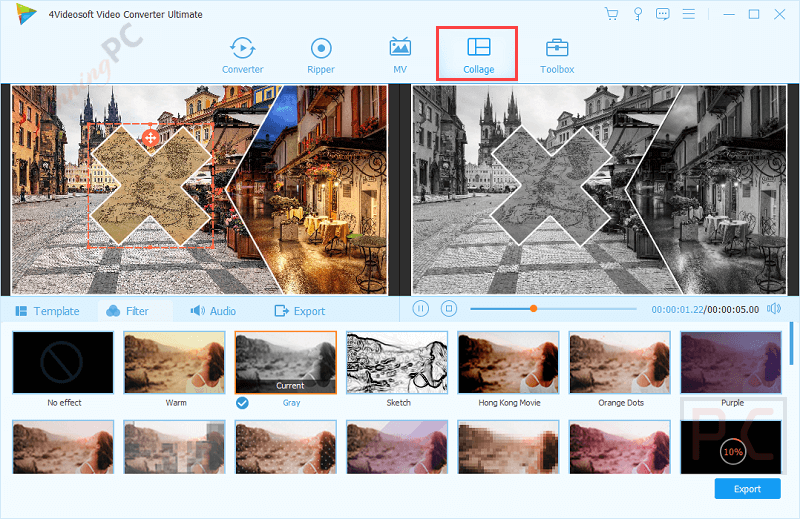Open the Toolbox module

(557, 55)
